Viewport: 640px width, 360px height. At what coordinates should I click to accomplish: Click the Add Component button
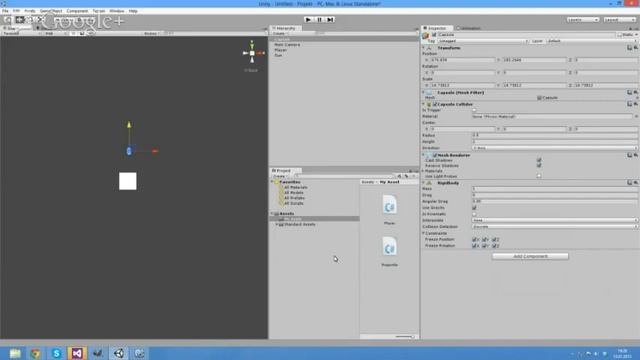coord(530,256)
